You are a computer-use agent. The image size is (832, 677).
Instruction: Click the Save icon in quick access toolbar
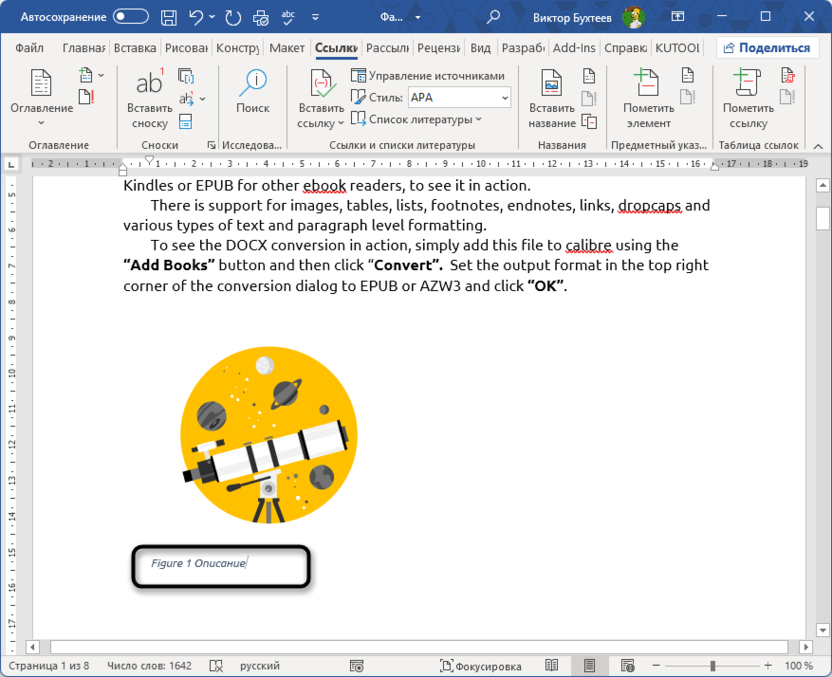click(168, 16)
